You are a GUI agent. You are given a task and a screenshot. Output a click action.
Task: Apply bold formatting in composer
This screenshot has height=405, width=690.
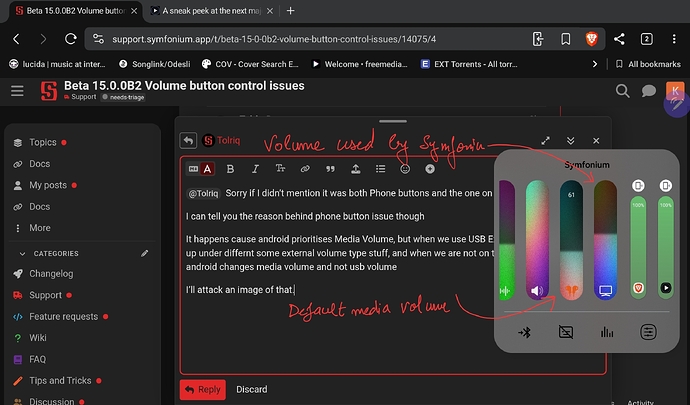coord(230,169)
